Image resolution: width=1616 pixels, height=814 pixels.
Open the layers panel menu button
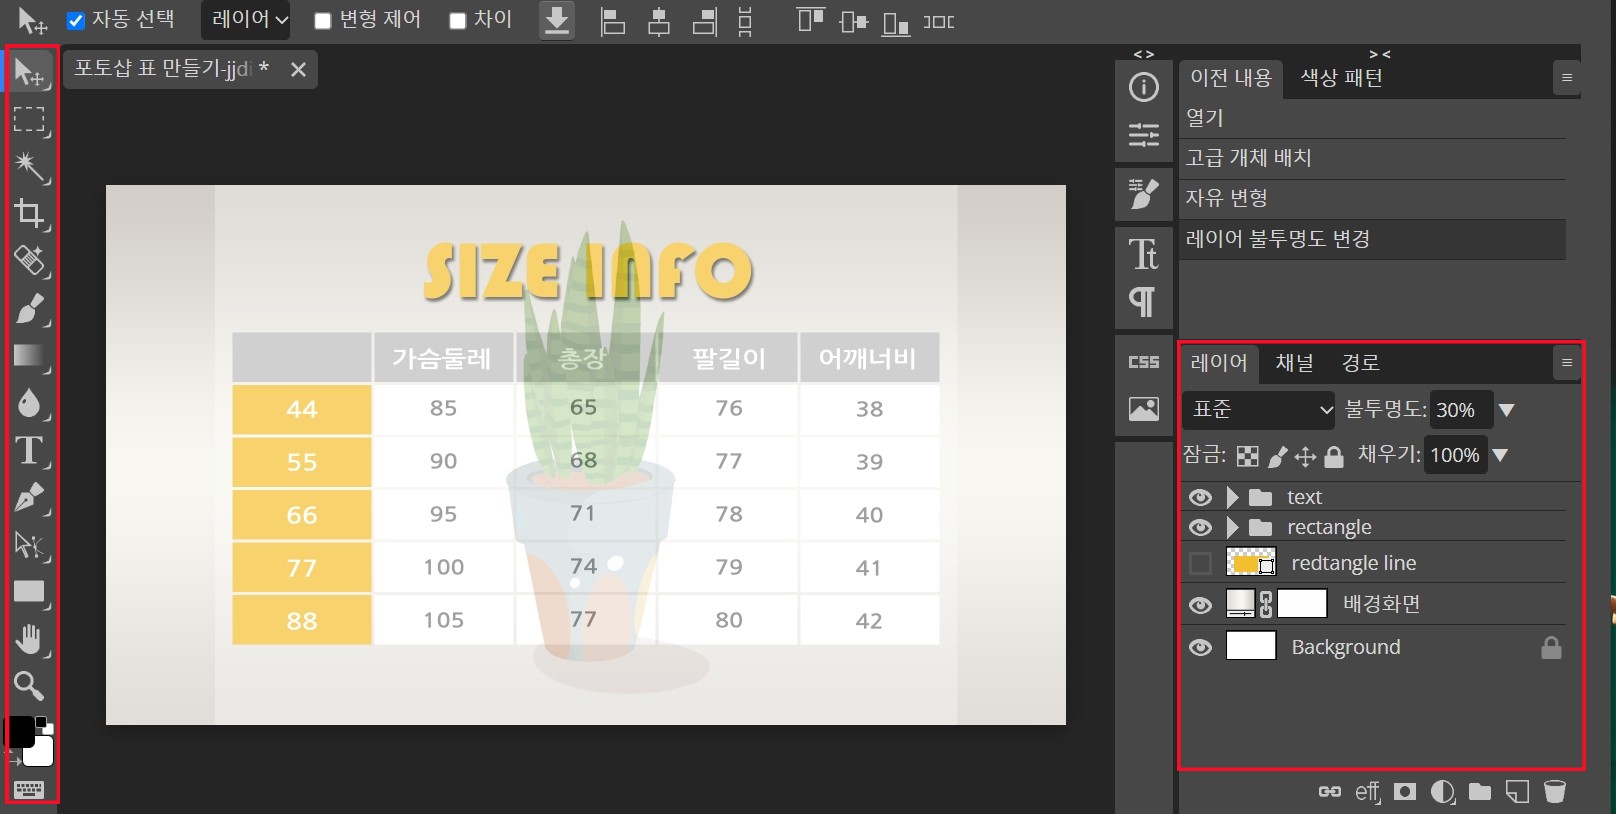coord(1567,363)
